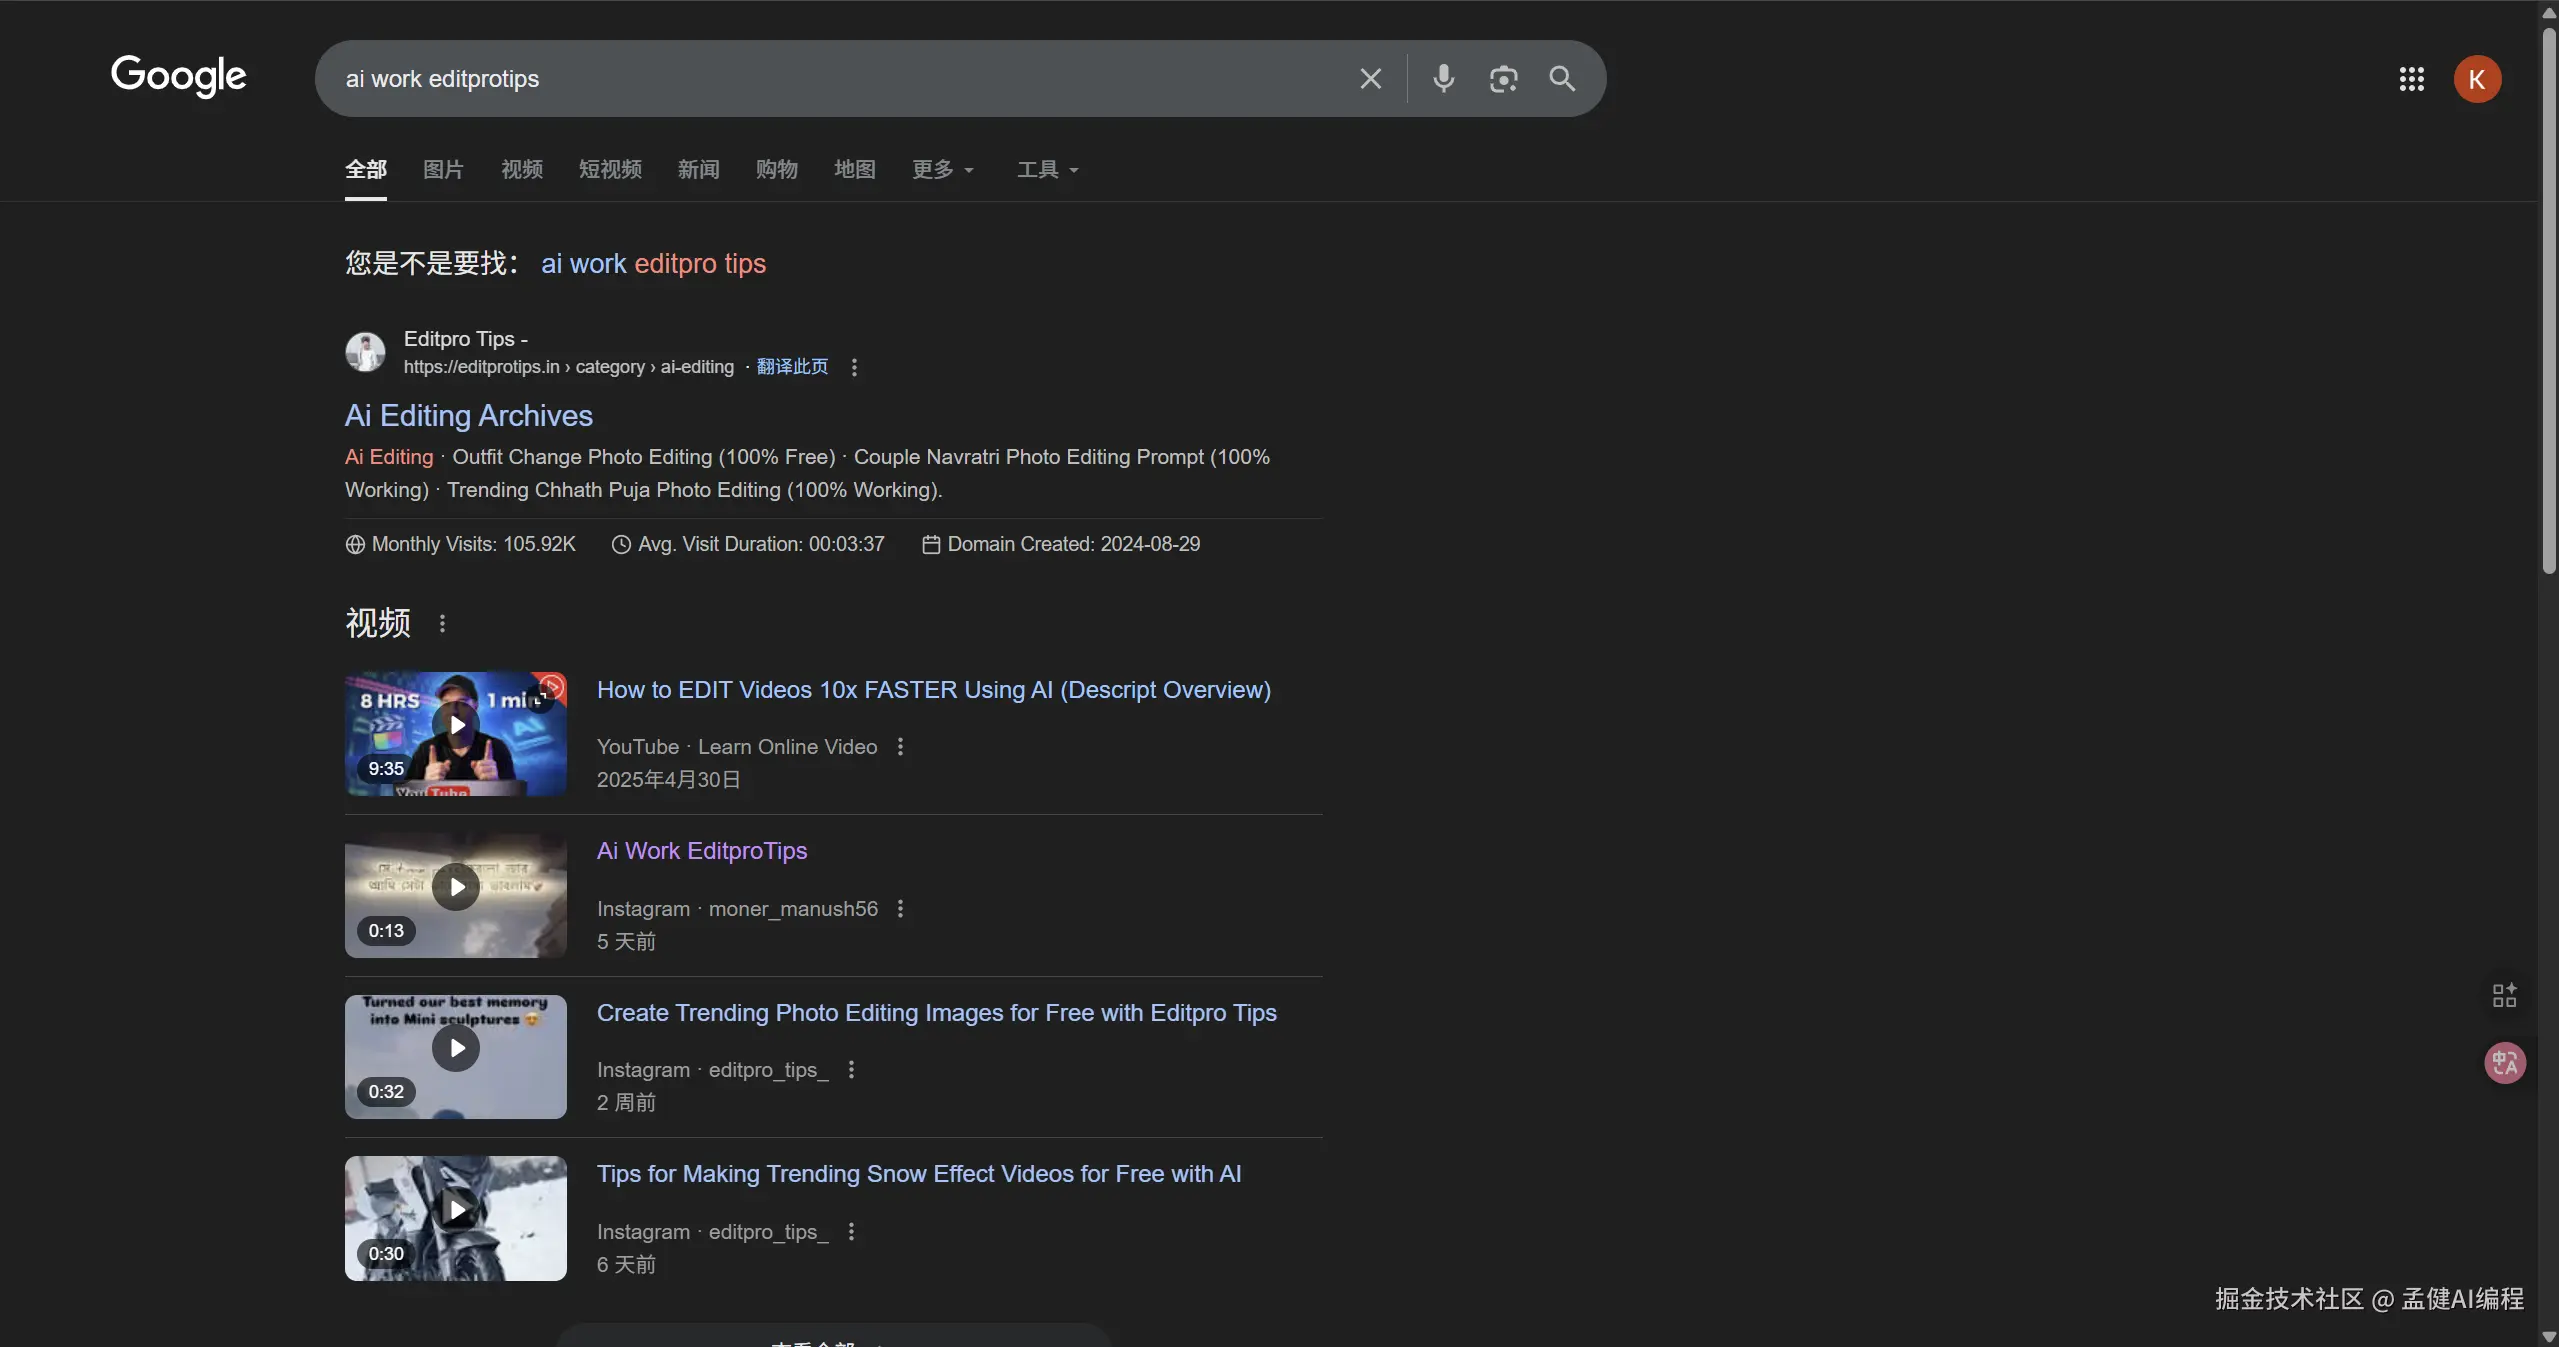2559x1347 pixels.
Task: Open options menu beside 视频 heading
Action: [442, 624]
